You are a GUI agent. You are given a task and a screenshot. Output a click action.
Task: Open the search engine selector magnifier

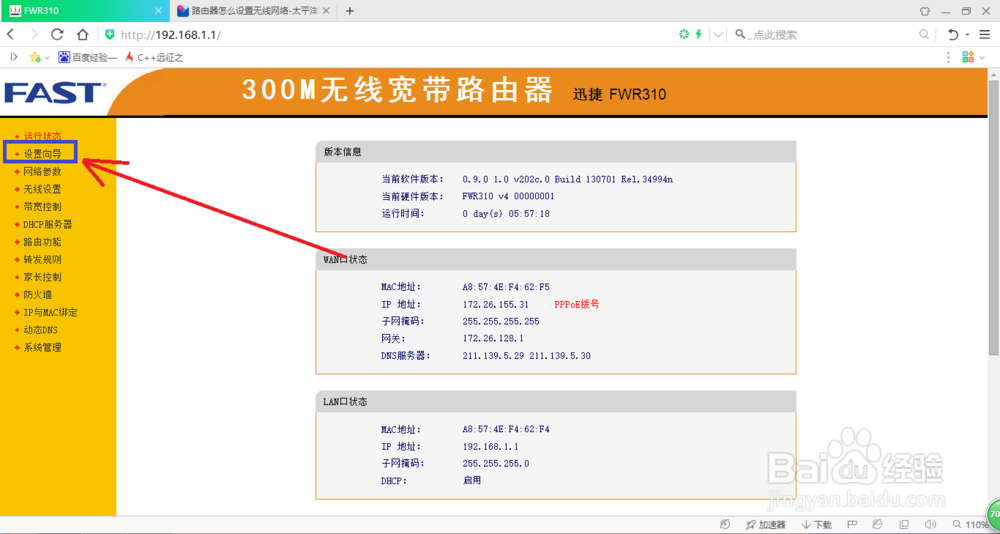point(740,34)
